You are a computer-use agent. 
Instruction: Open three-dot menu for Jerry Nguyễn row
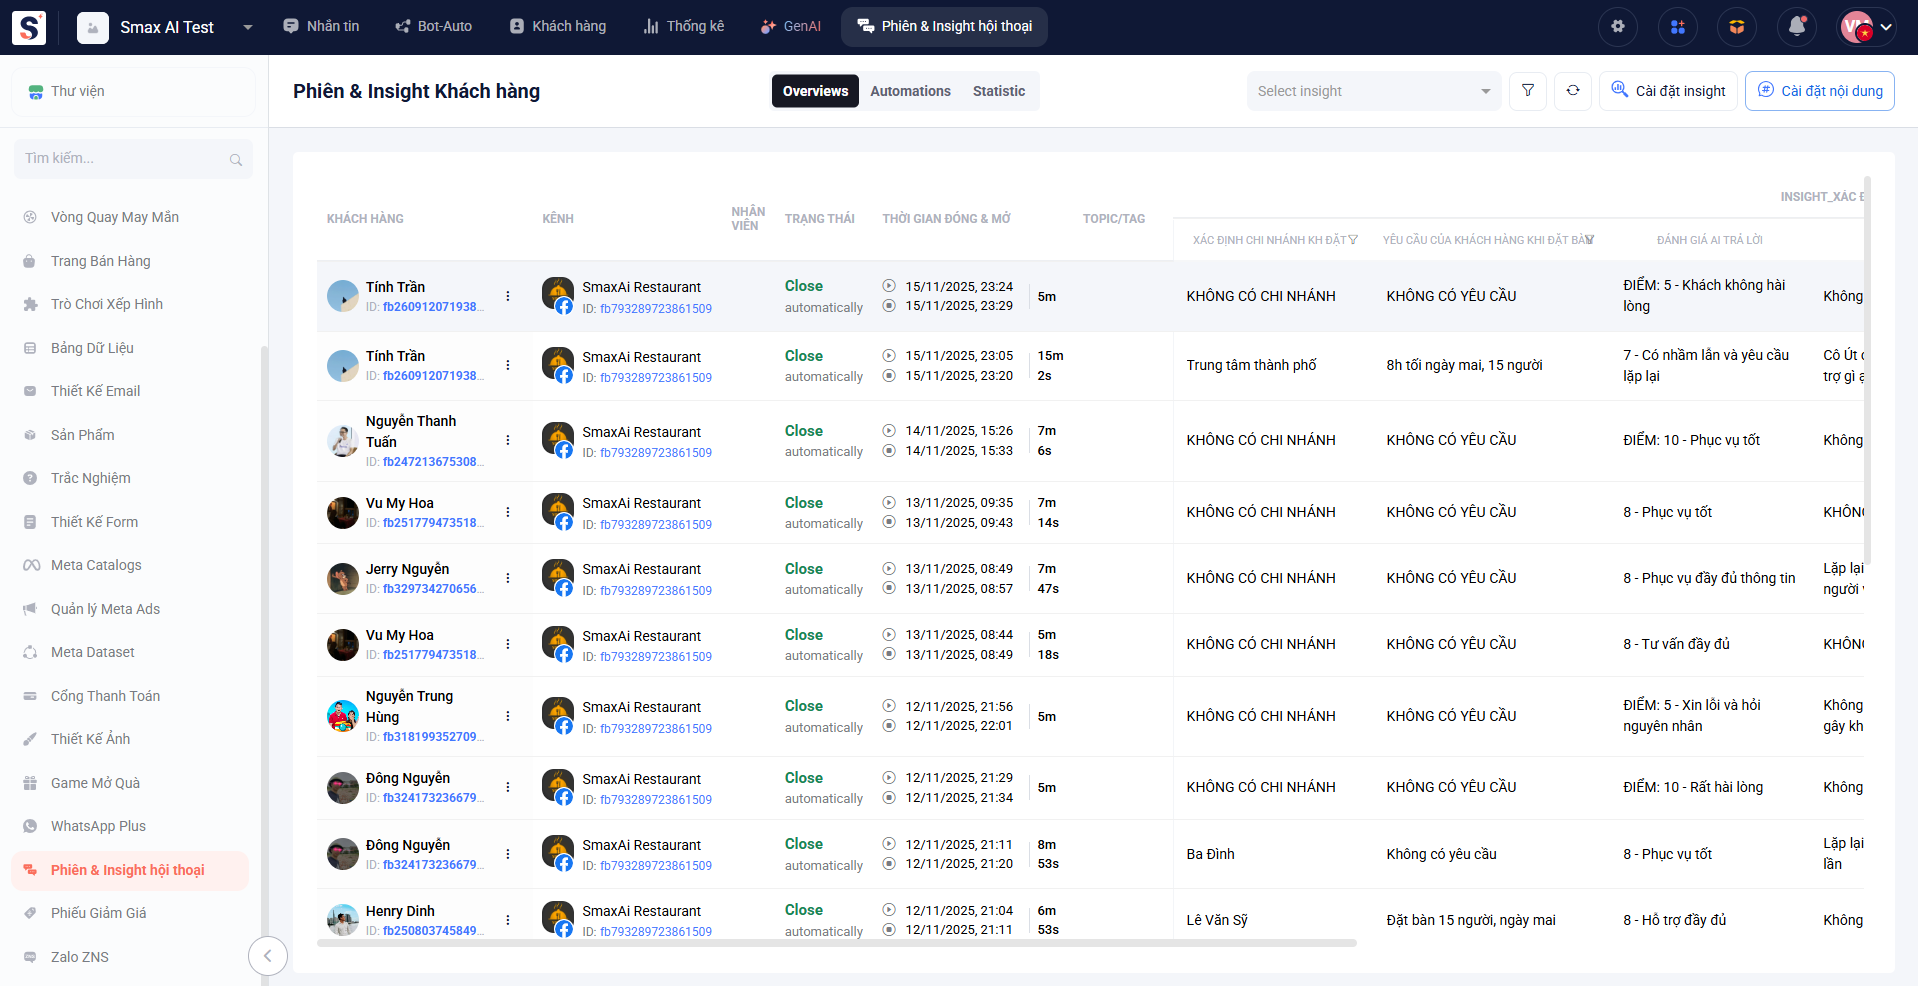point(508,578)
